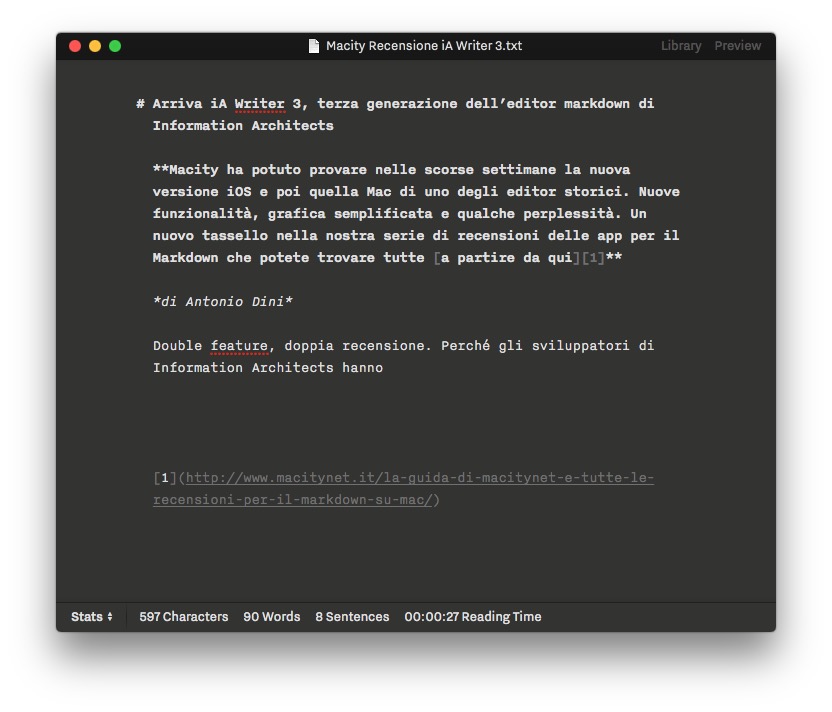The width and height of the screenshot is (832, 712).
Task: Click the underlined word 'feature'
Action: coord(239,346)
